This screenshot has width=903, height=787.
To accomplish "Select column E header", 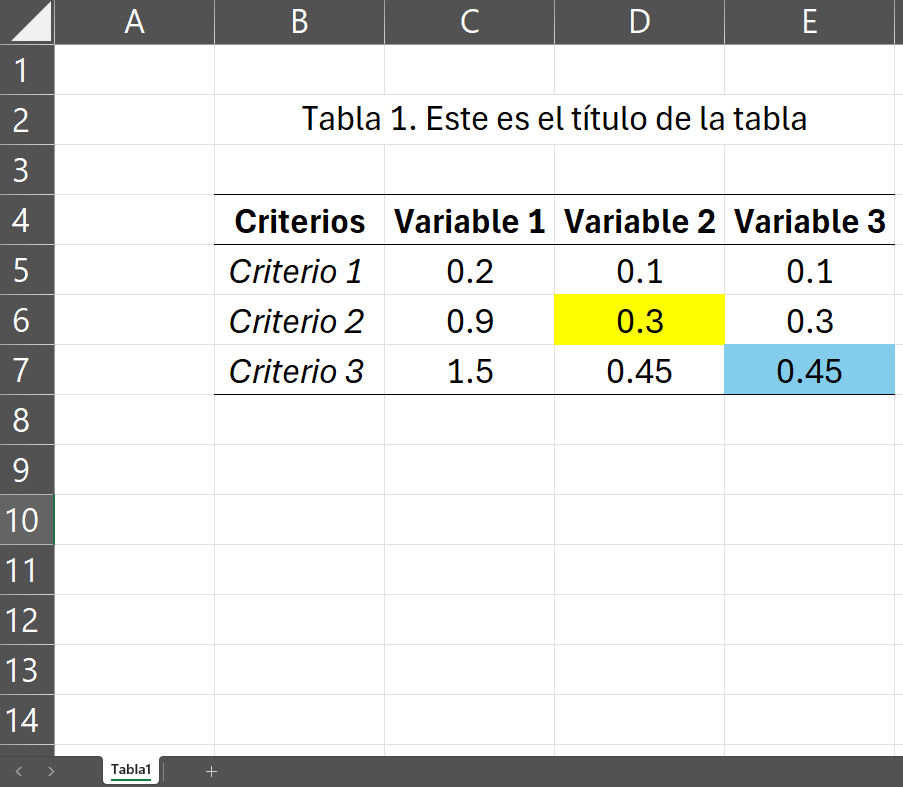I will (x=809, y=22).
